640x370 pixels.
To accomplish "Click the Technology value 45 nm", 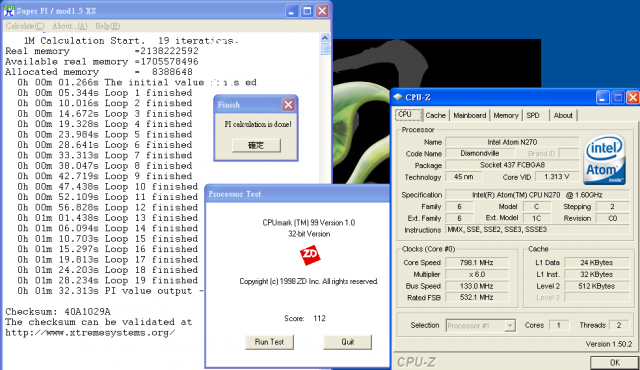I will click(463, 177).
